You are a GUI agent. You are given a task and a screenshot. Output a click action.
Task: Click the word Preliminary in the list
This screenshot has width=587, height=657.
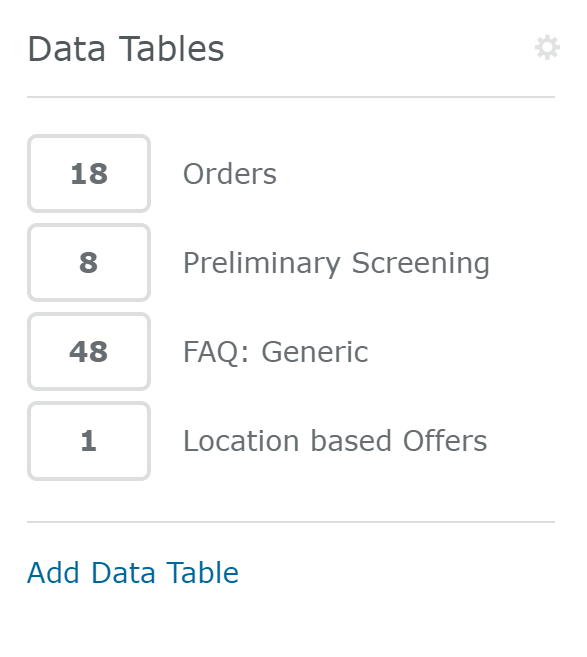pos(262,264)
